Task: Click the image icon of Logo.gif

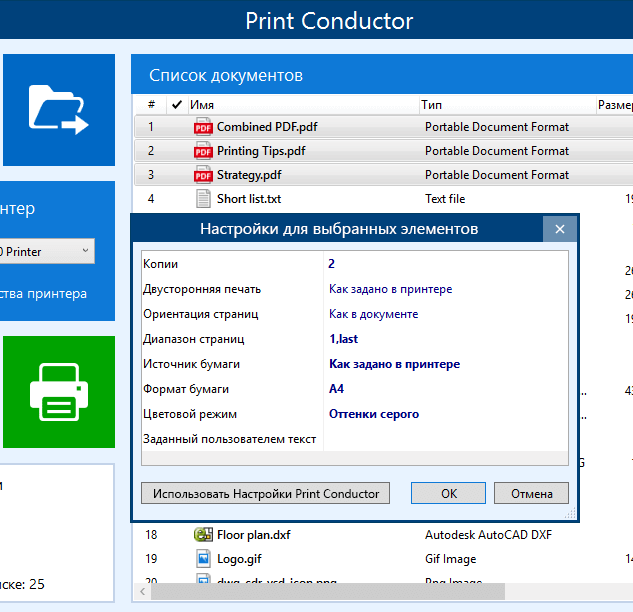Action: (203, 559)
